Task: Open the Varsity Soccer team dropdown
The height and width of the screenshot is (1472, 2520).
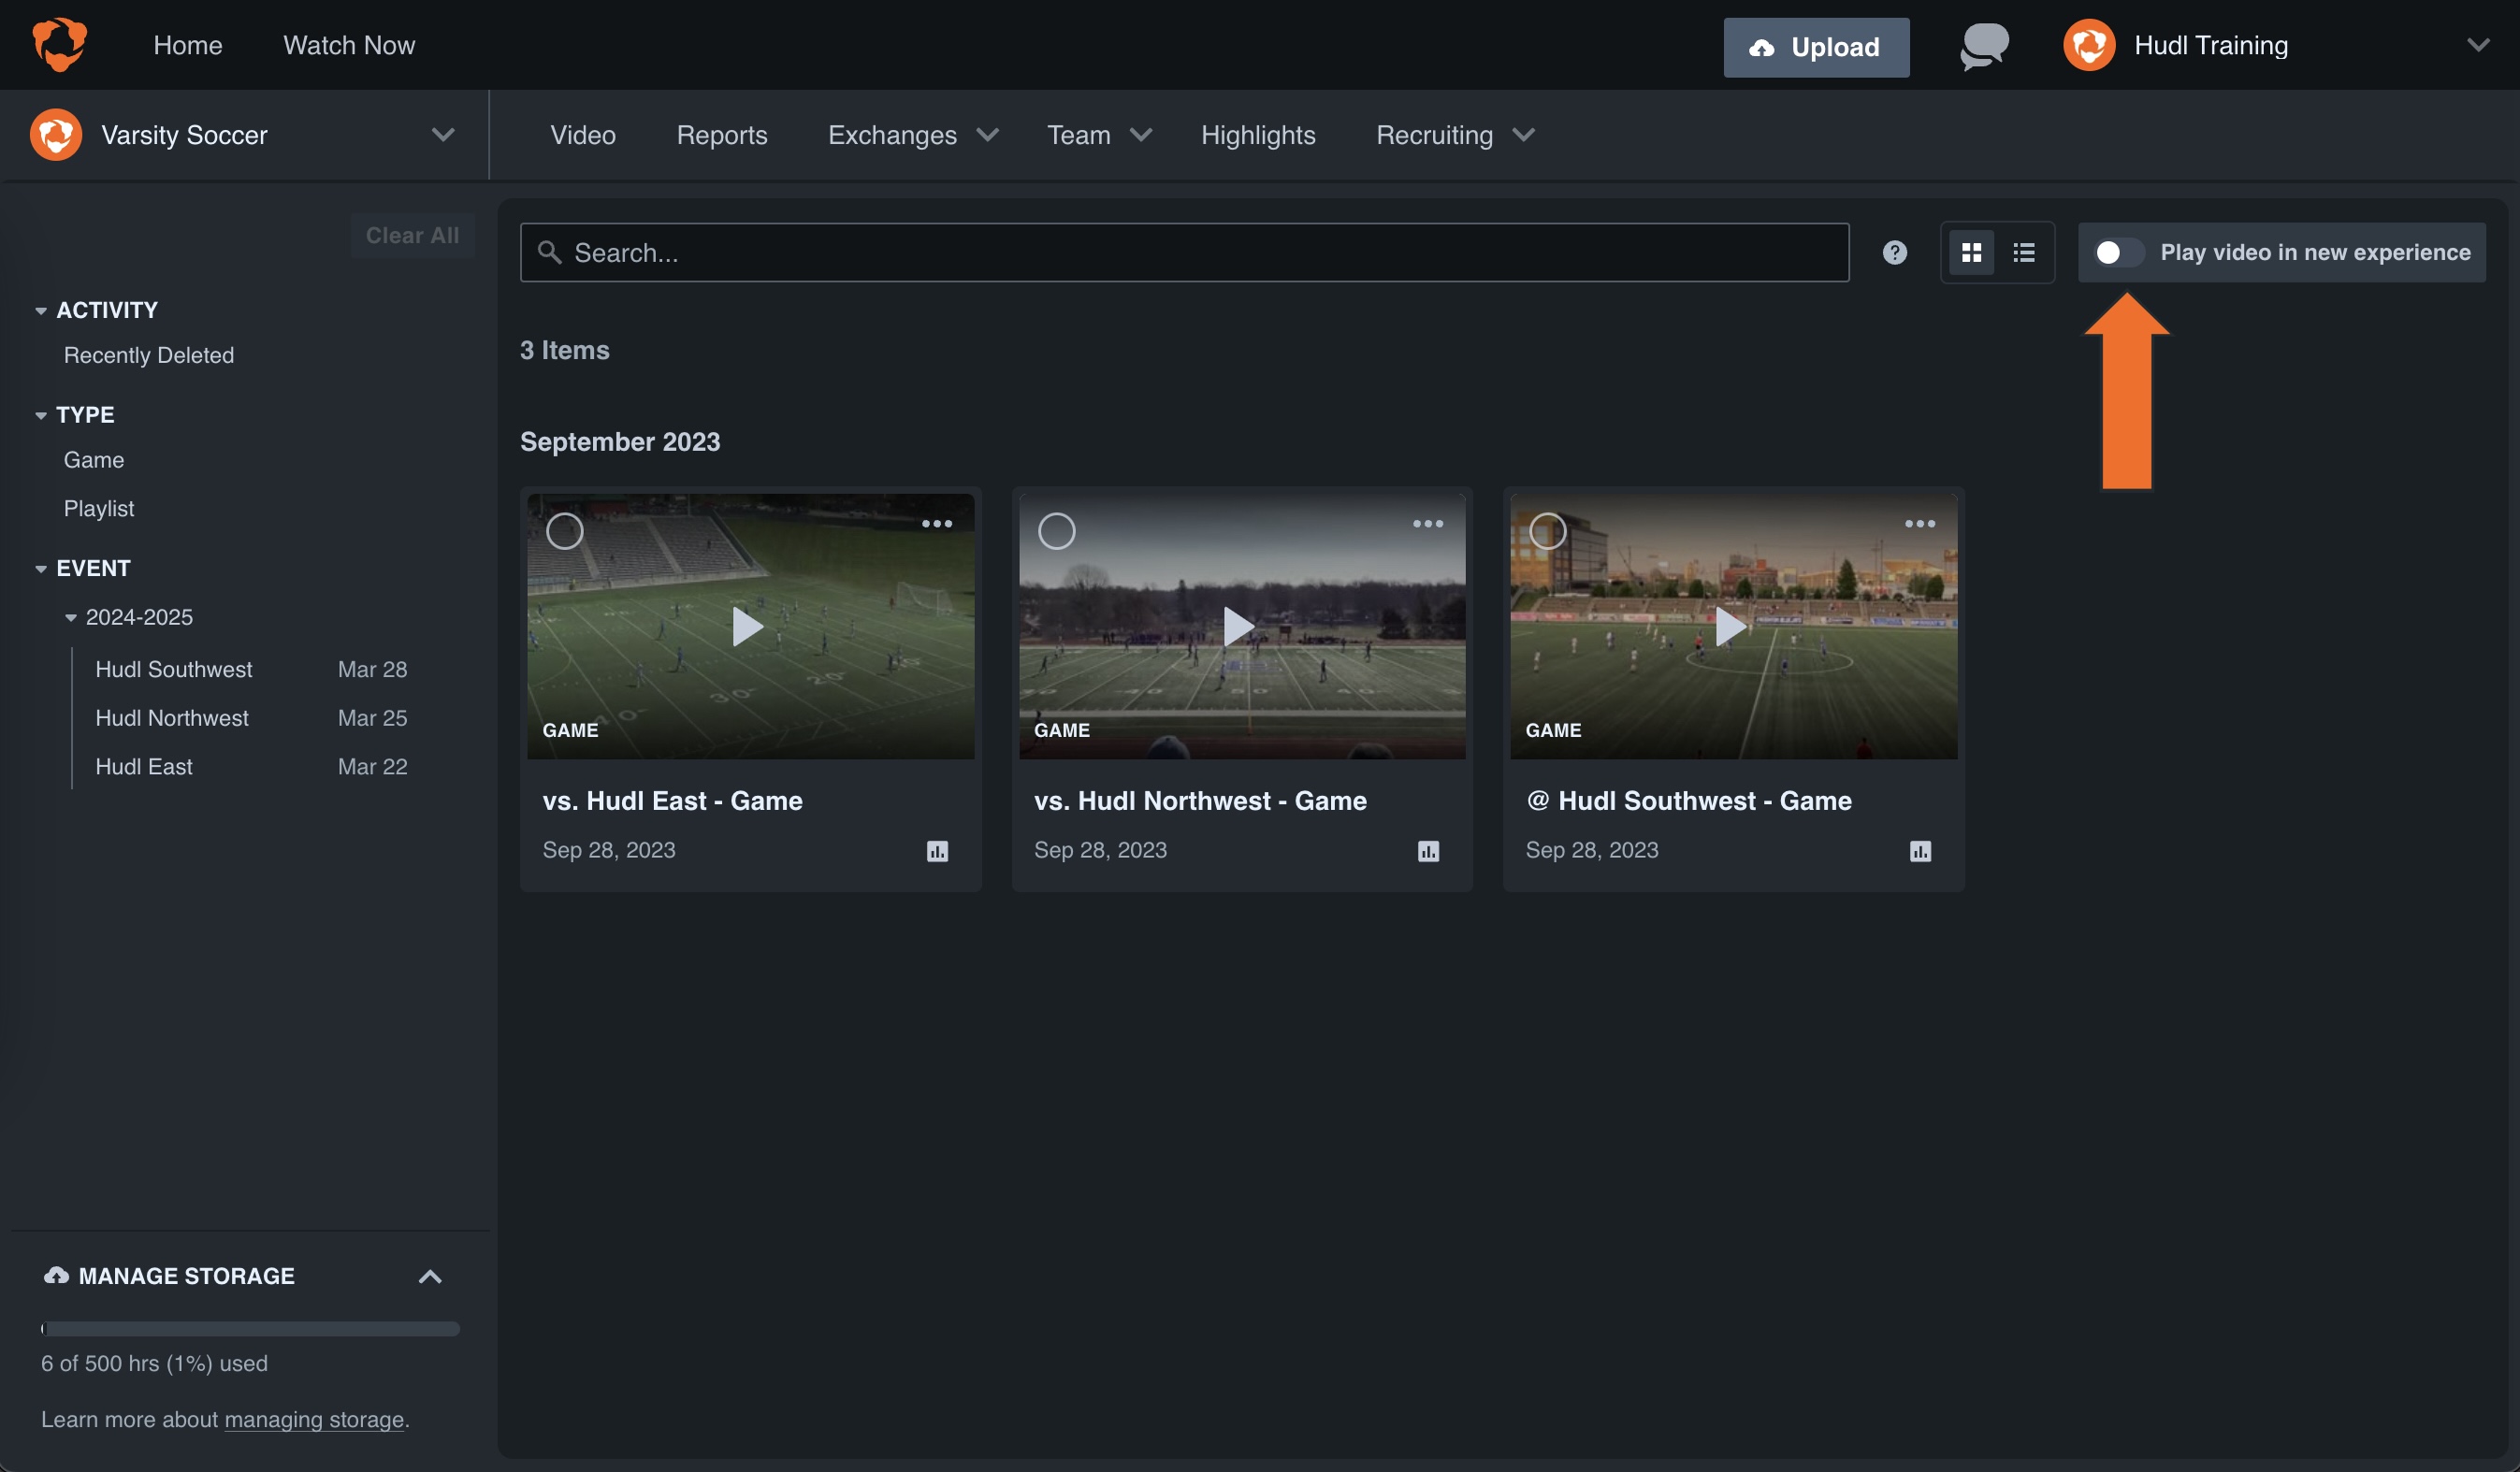Action: point(443,135)
